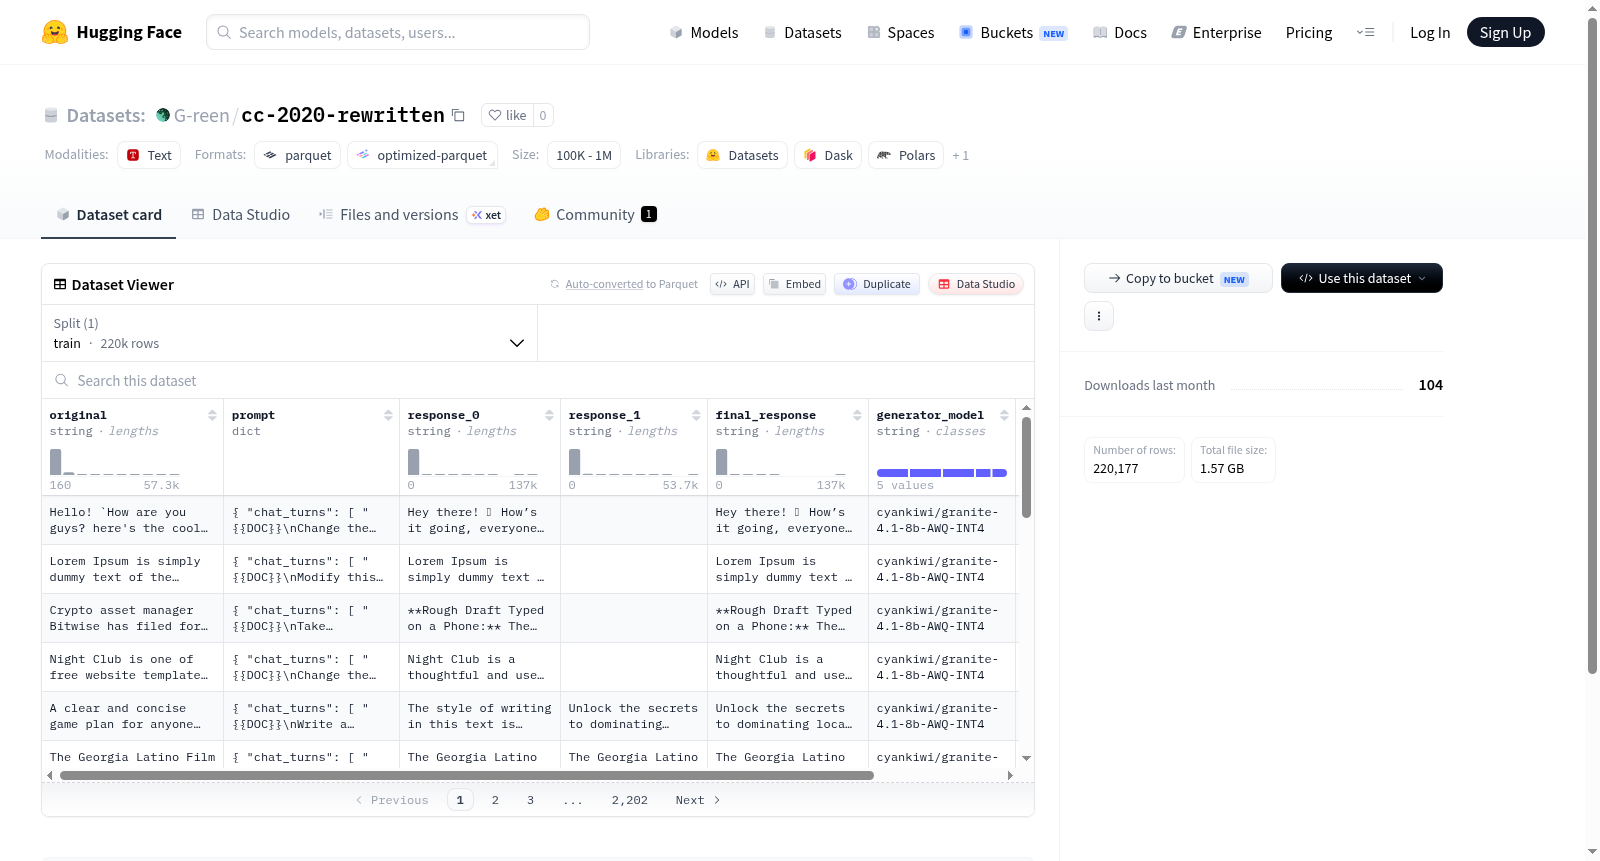The width and height of the screenshot is (1600, 861).
Task: Click the Copy to bucket button
Action: tap(1178, 278)
